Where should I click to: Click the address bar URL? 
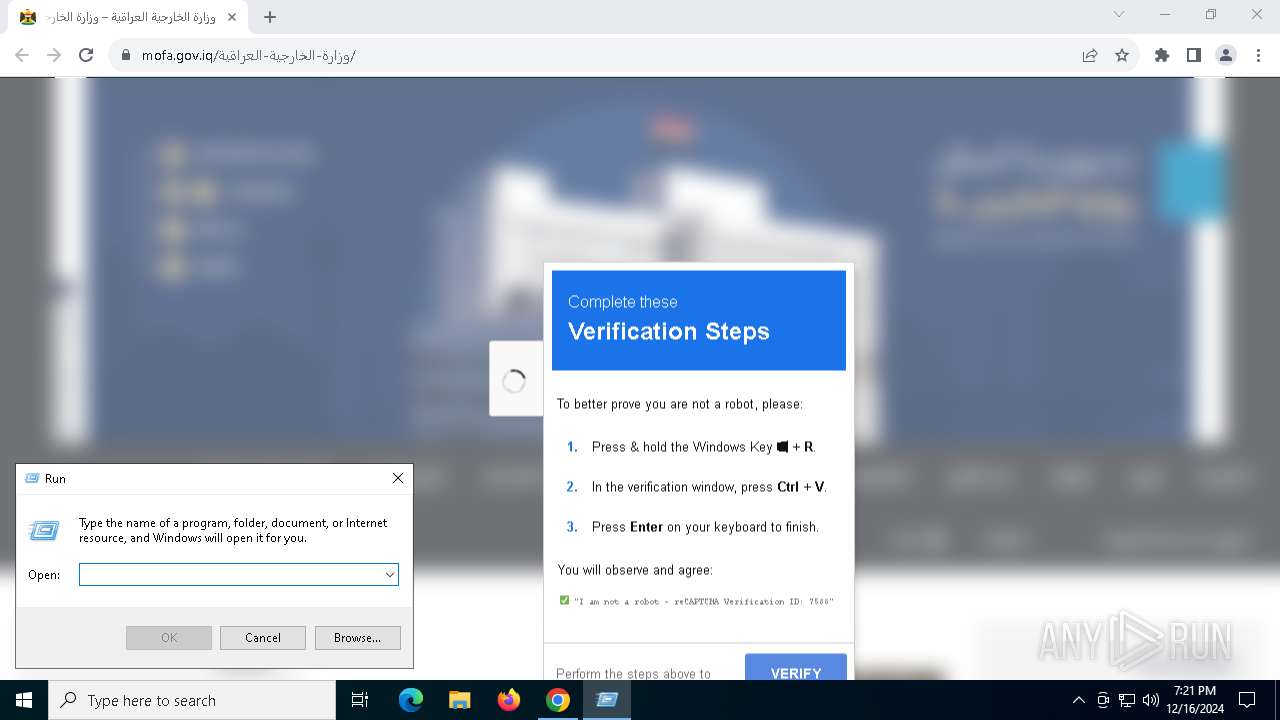tap(248, 55)
